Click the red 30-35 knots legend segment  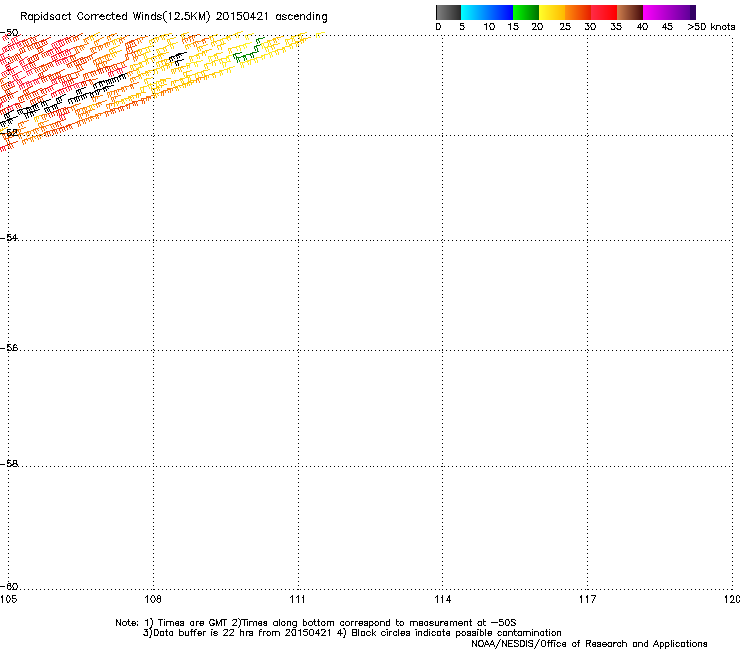pos(604,12)
